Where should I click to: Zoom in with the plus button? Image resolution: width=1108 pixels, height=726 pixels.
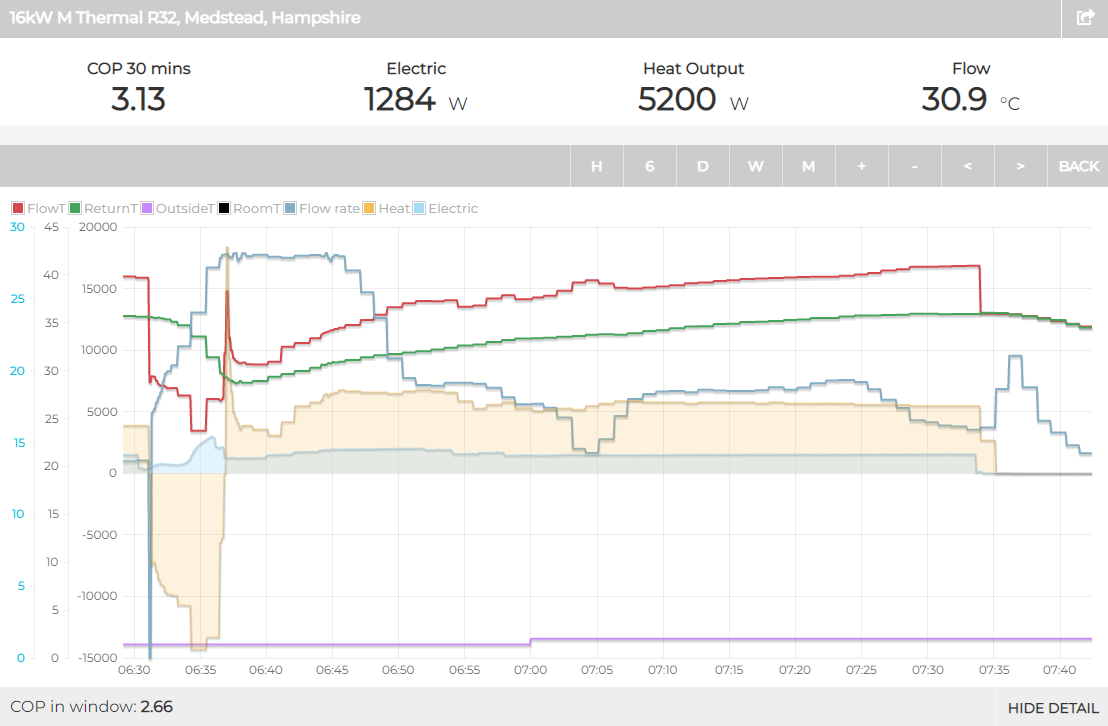(x=862, y=166)
